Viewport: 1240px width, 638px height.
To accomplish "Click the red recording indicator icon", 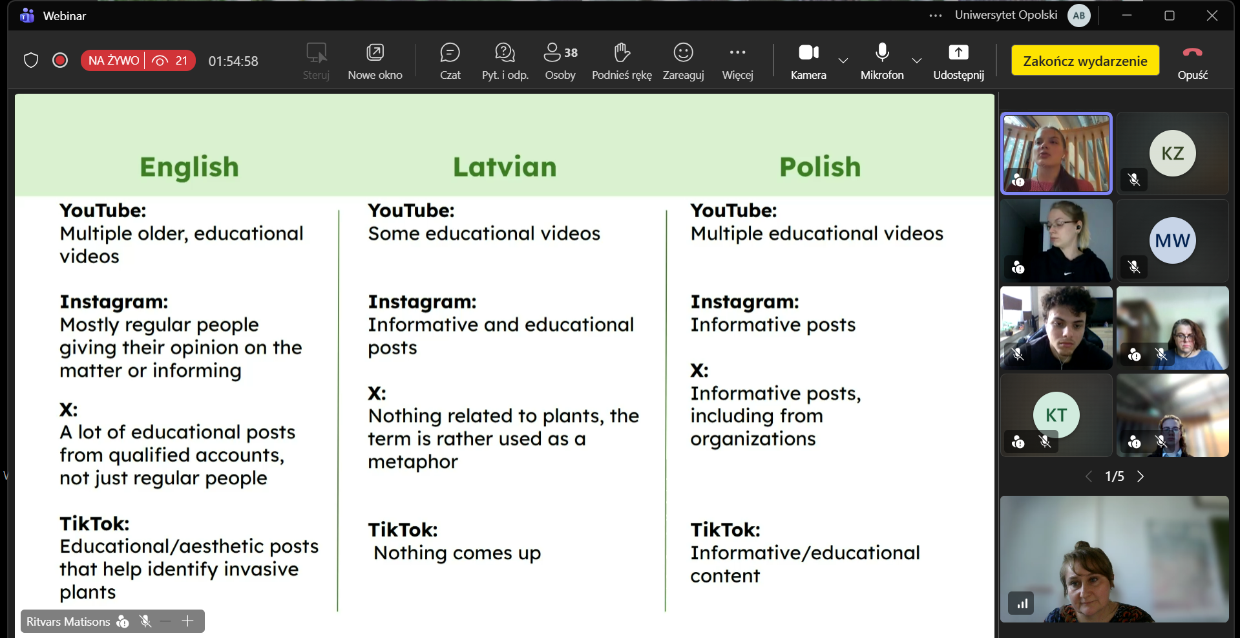I will 60,60.
